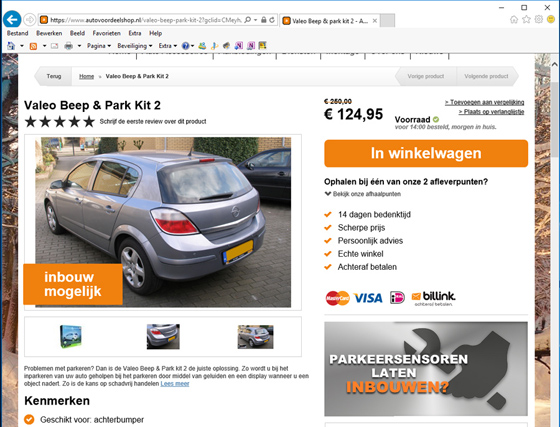
Task: Refresh the page with reload icon
Action: tap(272, 20)
